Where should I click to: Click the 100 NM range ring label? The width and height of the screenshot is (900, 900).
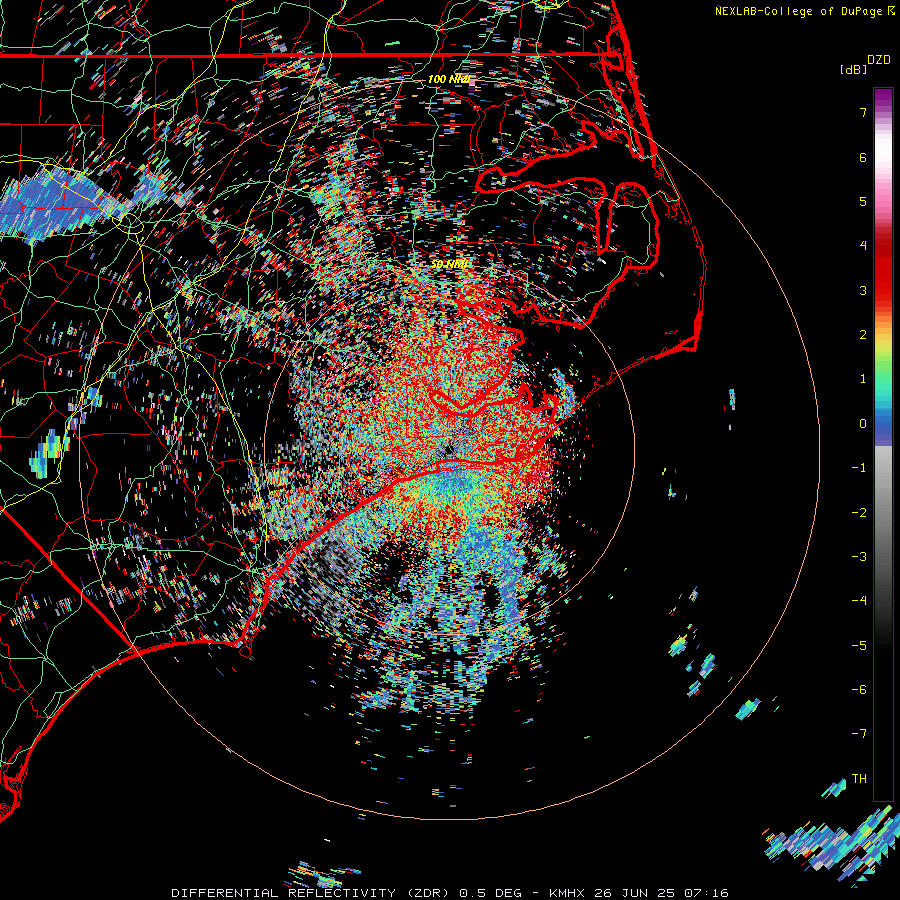pyautogui.click(x=449, y=79)
